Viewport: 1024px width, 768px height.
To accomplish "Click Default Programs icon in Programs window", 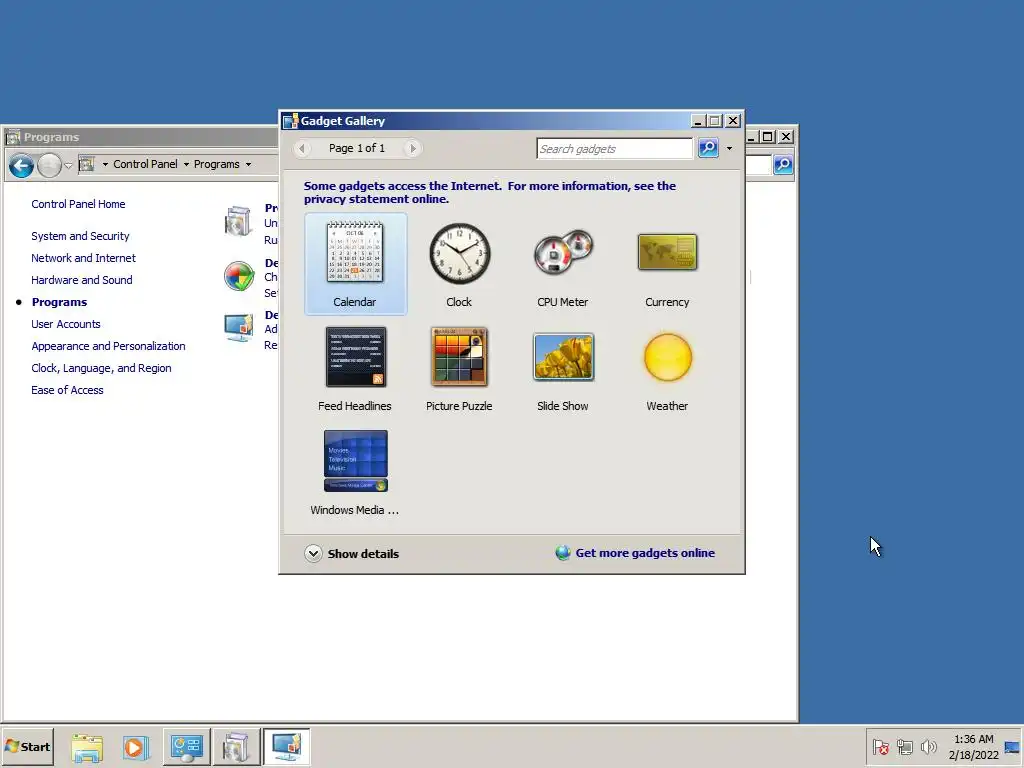I will pos(239,276).
